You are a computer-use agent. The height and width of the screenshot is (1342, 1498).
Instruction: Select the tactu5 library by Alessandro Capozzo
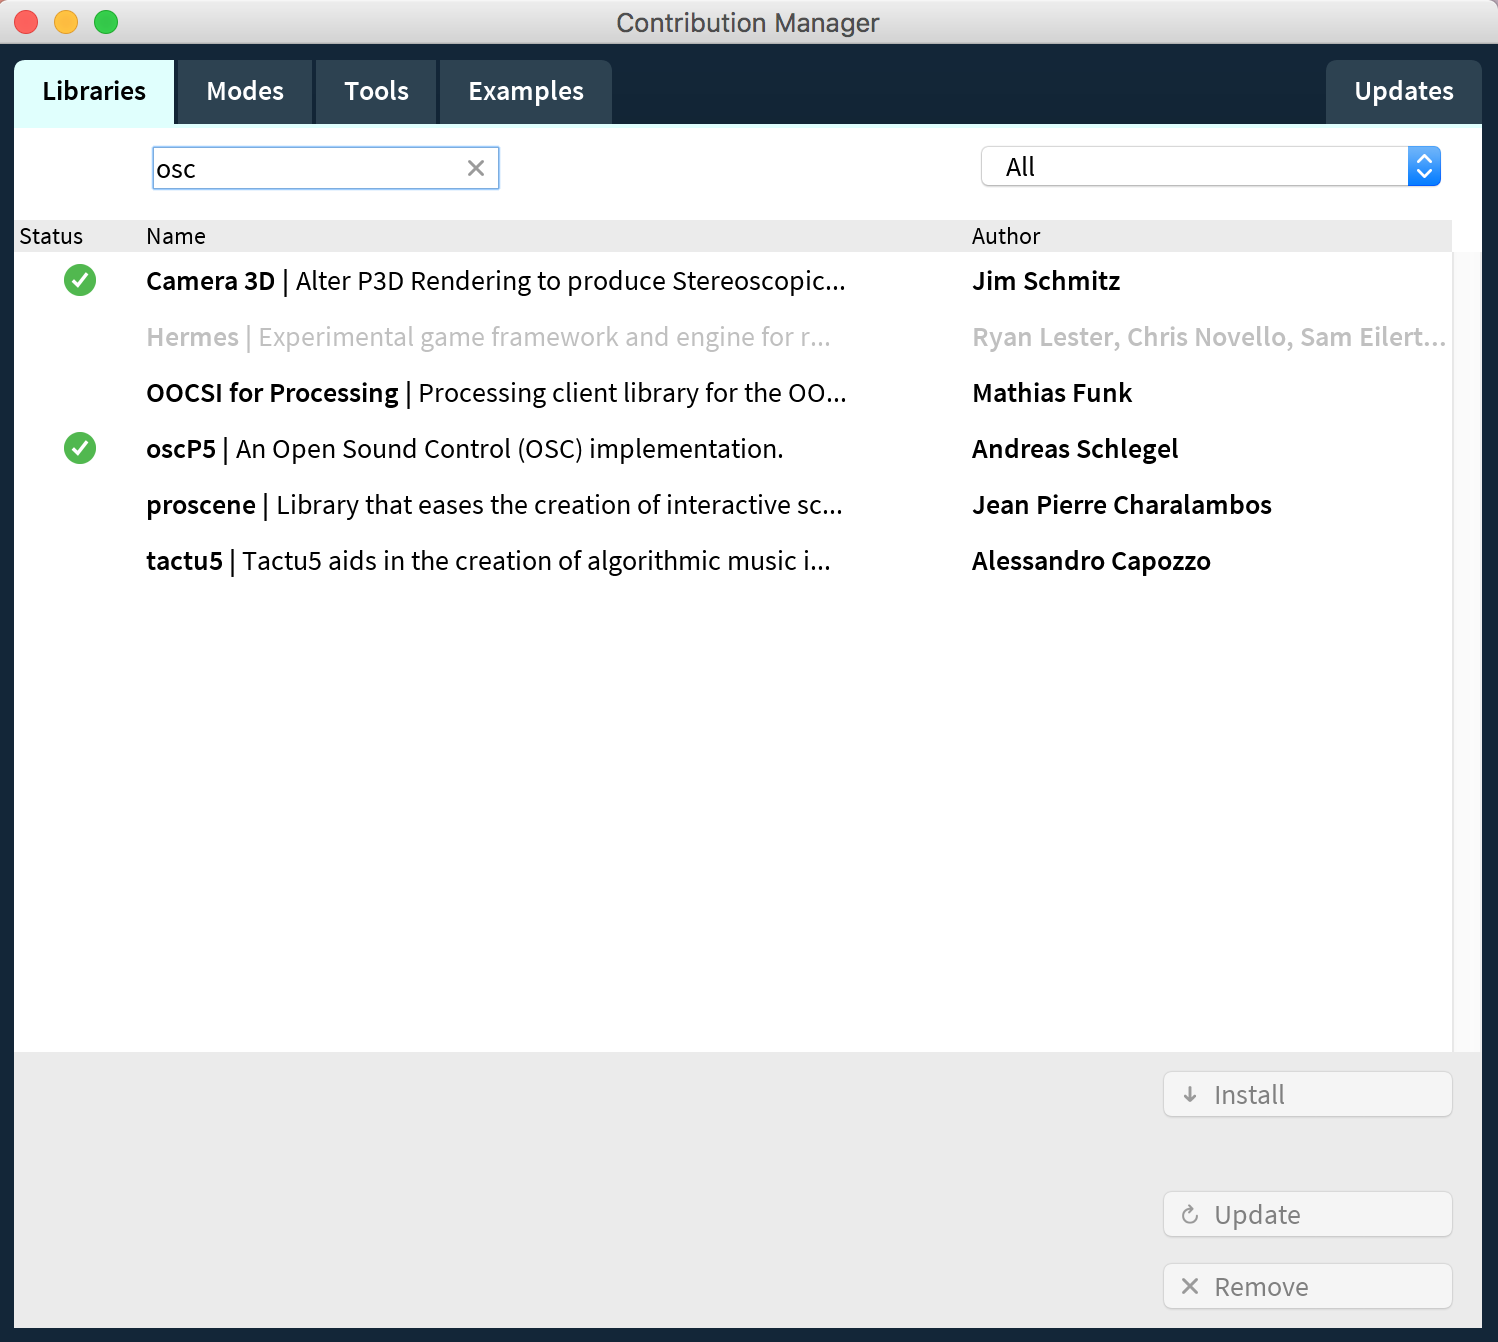[487, 561]
